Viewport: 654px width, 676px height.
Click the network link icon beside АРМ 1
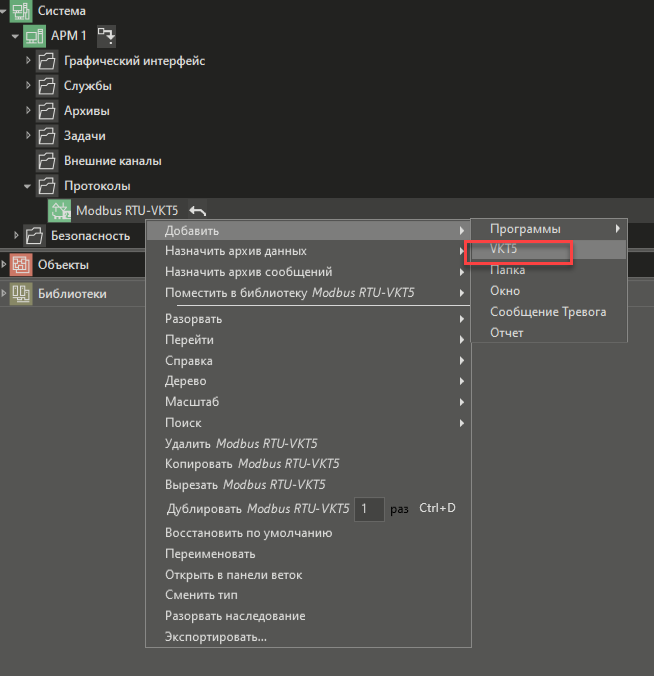[x=105, y=36]
